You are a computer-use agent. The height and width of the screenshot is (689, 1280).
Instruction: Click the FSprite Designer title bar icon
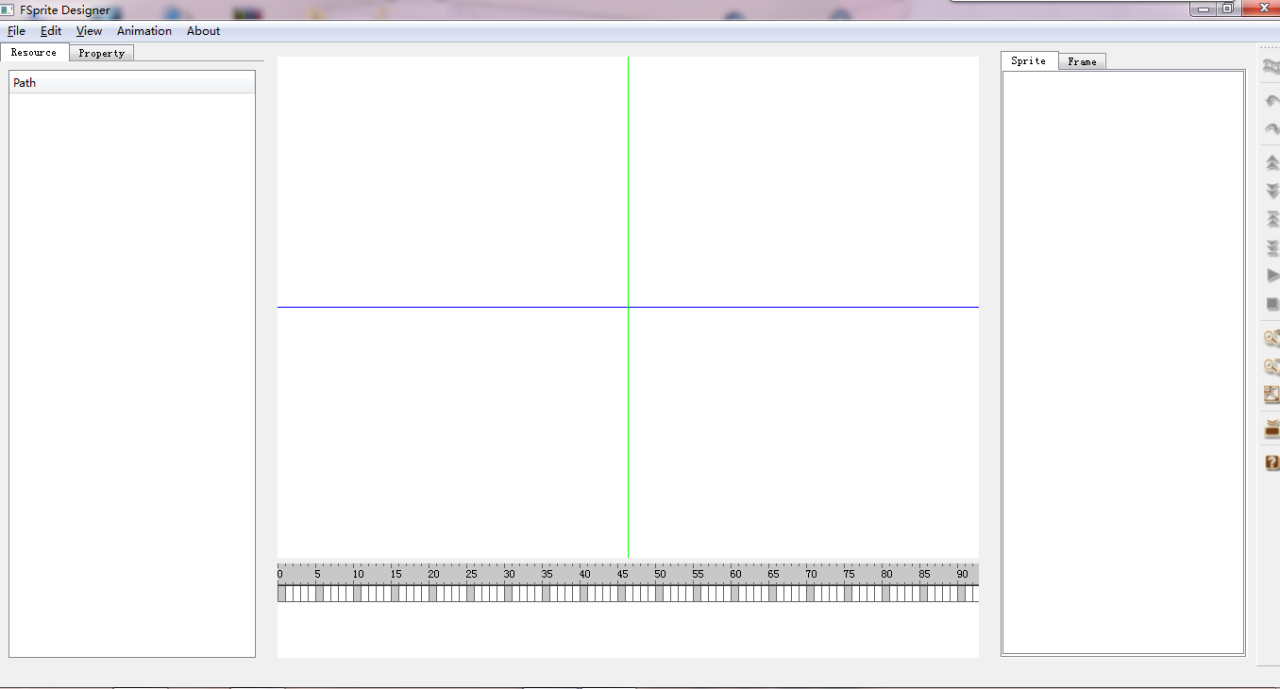pos(8,10)
